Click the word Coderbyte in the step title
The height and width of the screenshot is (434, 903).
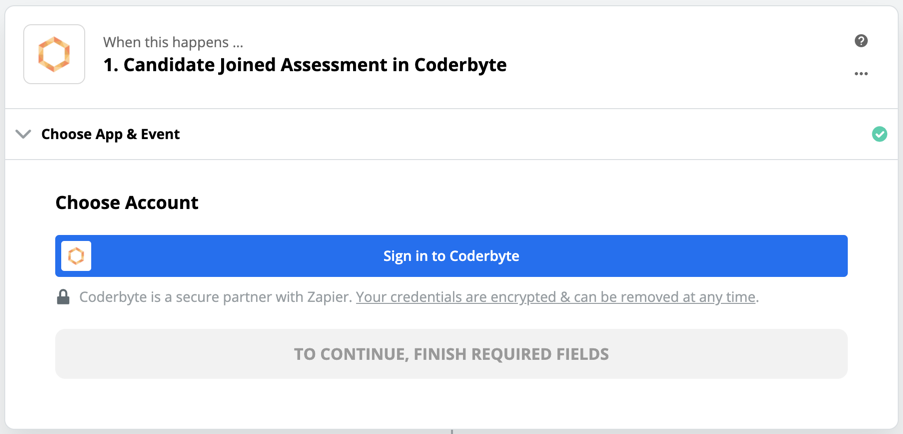(462, 66)
